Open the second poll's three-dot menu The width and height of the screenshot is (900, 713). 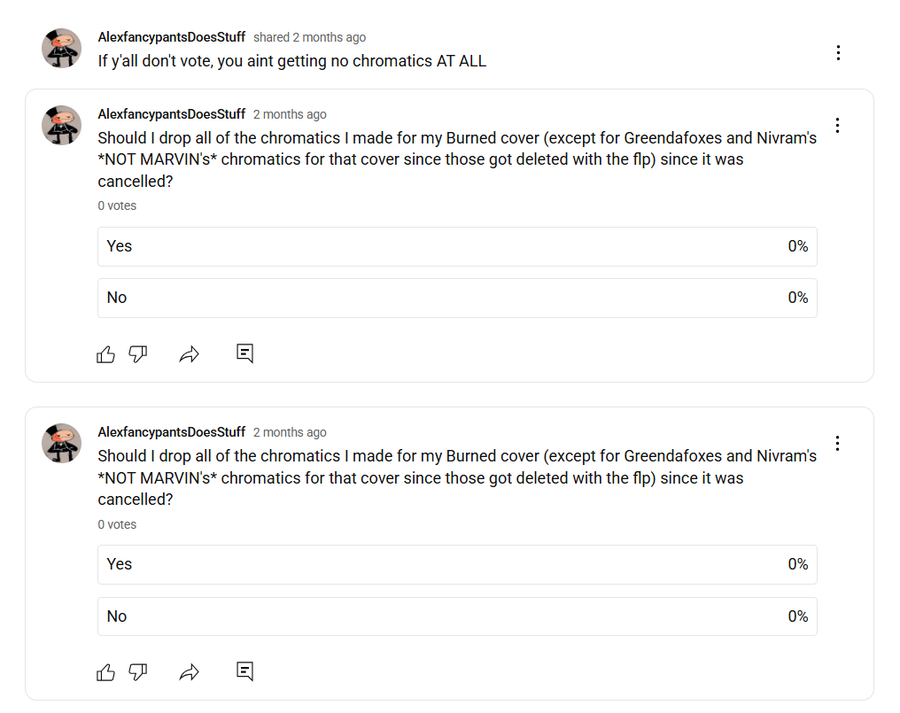837,443
